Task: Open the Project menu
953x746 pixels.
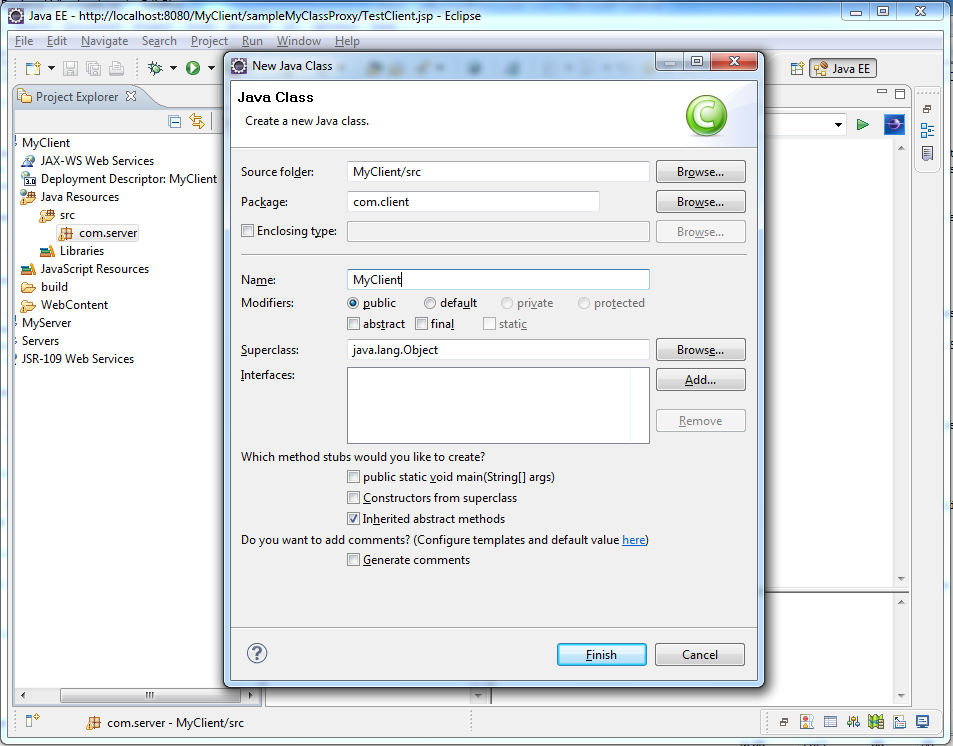Action: click(x=209, y=41)
